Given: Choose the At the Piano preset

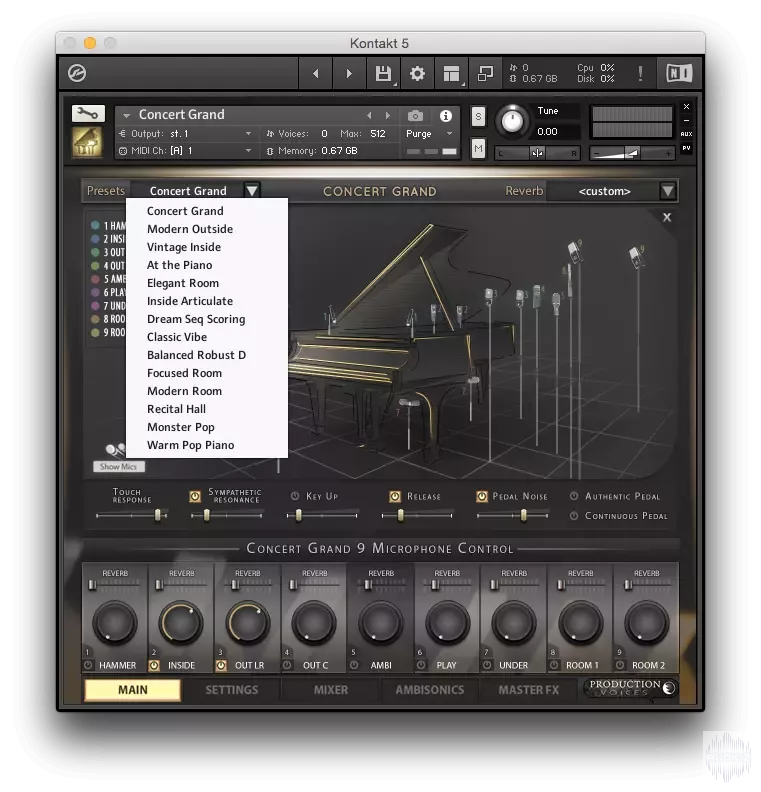Looking at the screenshot, I should pos(179,265).
